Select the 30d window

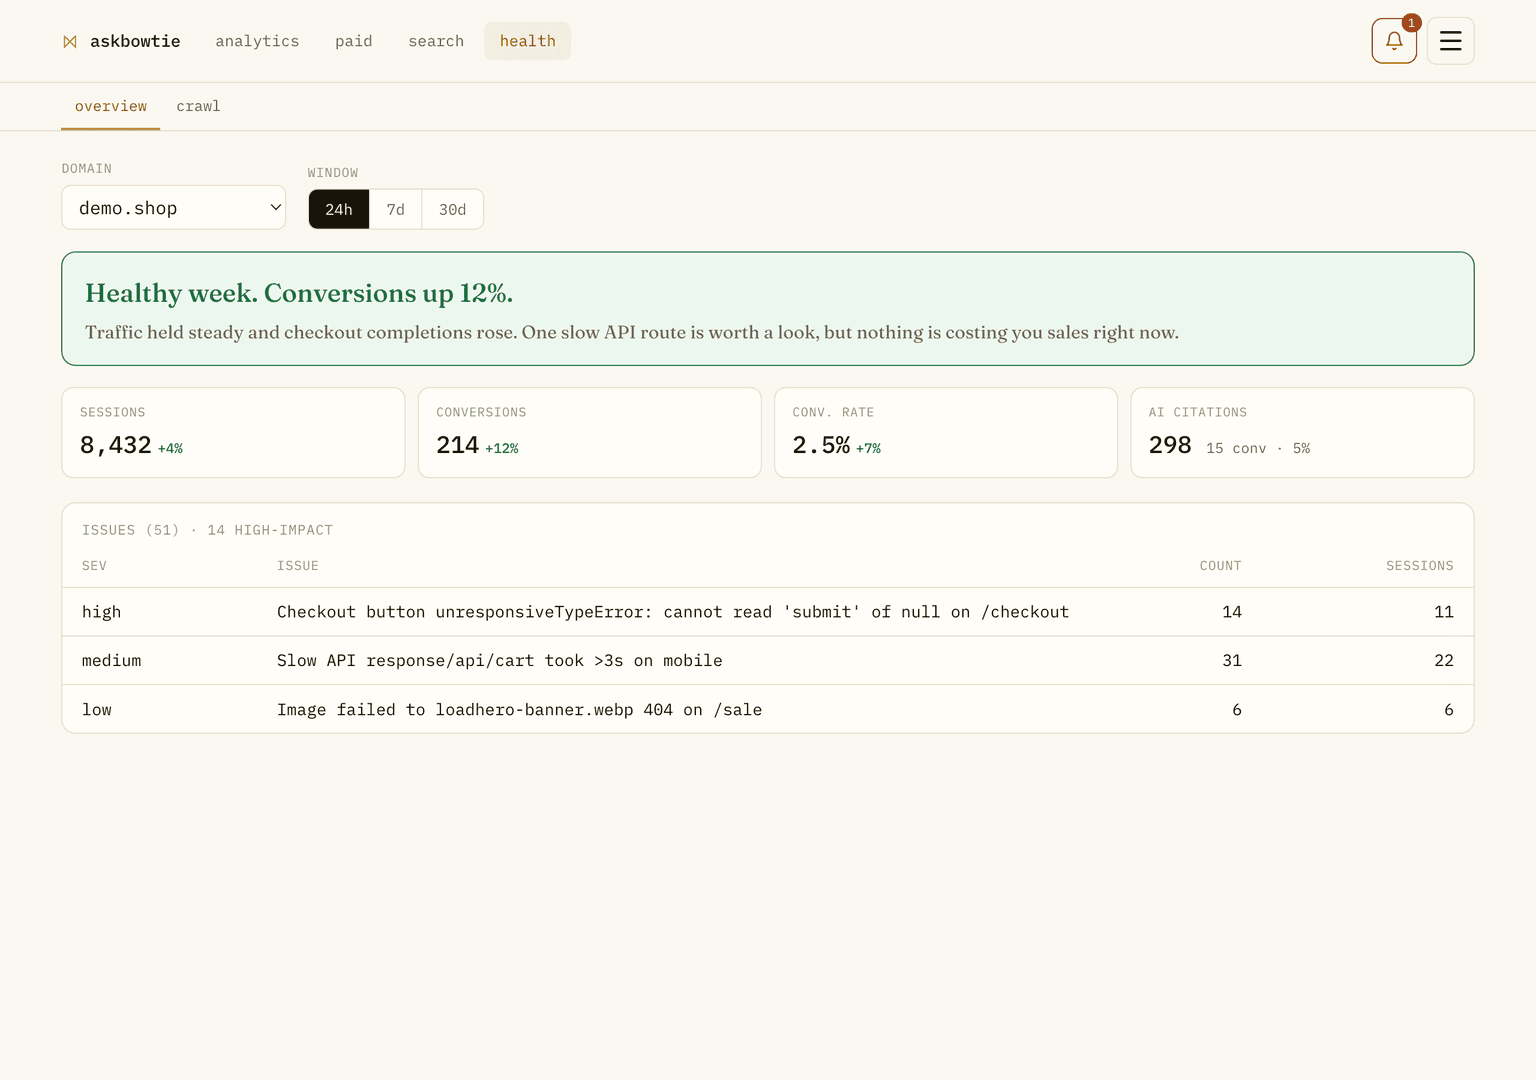[x=452, y=209]
